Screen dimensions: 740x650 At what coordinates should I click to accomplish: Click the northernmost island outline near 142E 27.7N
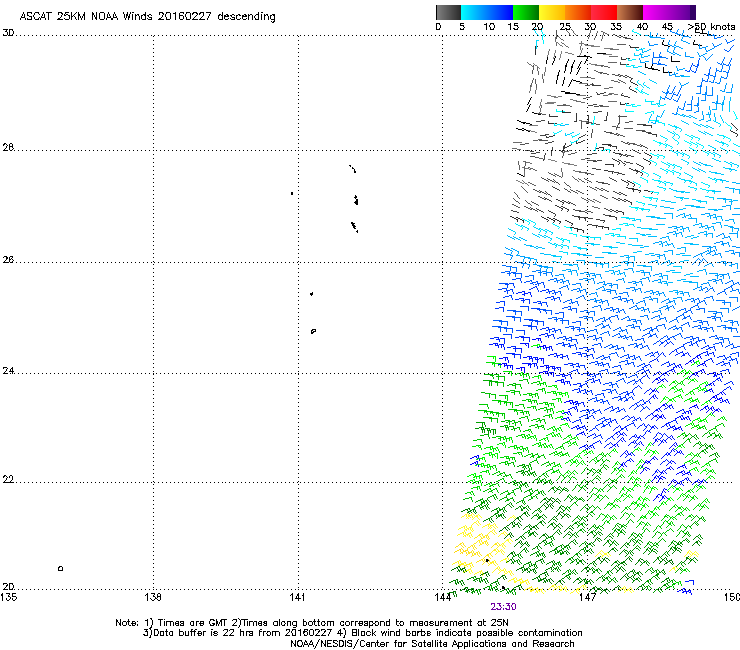coord(353,169)
